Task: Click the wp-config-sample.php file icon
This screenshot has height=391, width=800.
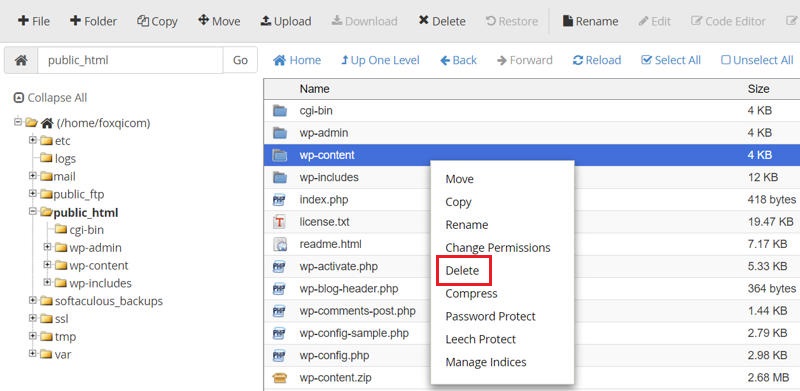Action: coord(280,334)
